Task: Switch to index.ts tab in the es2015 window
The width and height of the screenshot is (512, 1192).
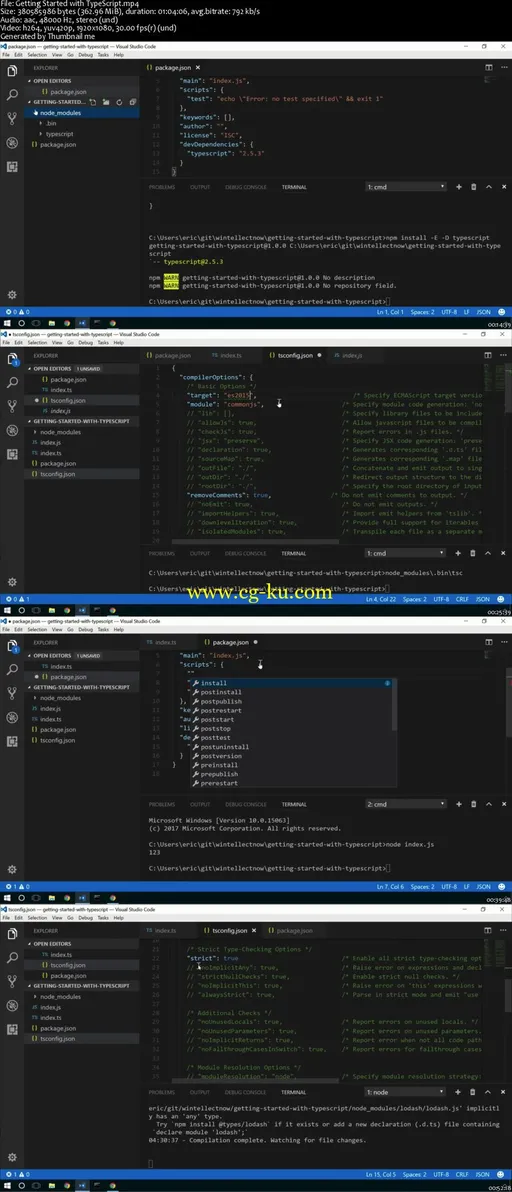Action: [226, 355]
